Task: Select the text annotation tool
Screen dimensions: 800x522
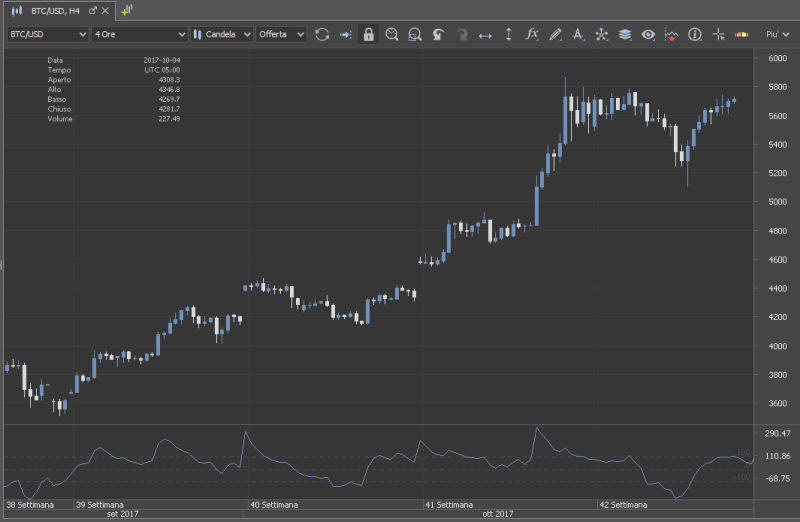Action: (x=578, y=34)
